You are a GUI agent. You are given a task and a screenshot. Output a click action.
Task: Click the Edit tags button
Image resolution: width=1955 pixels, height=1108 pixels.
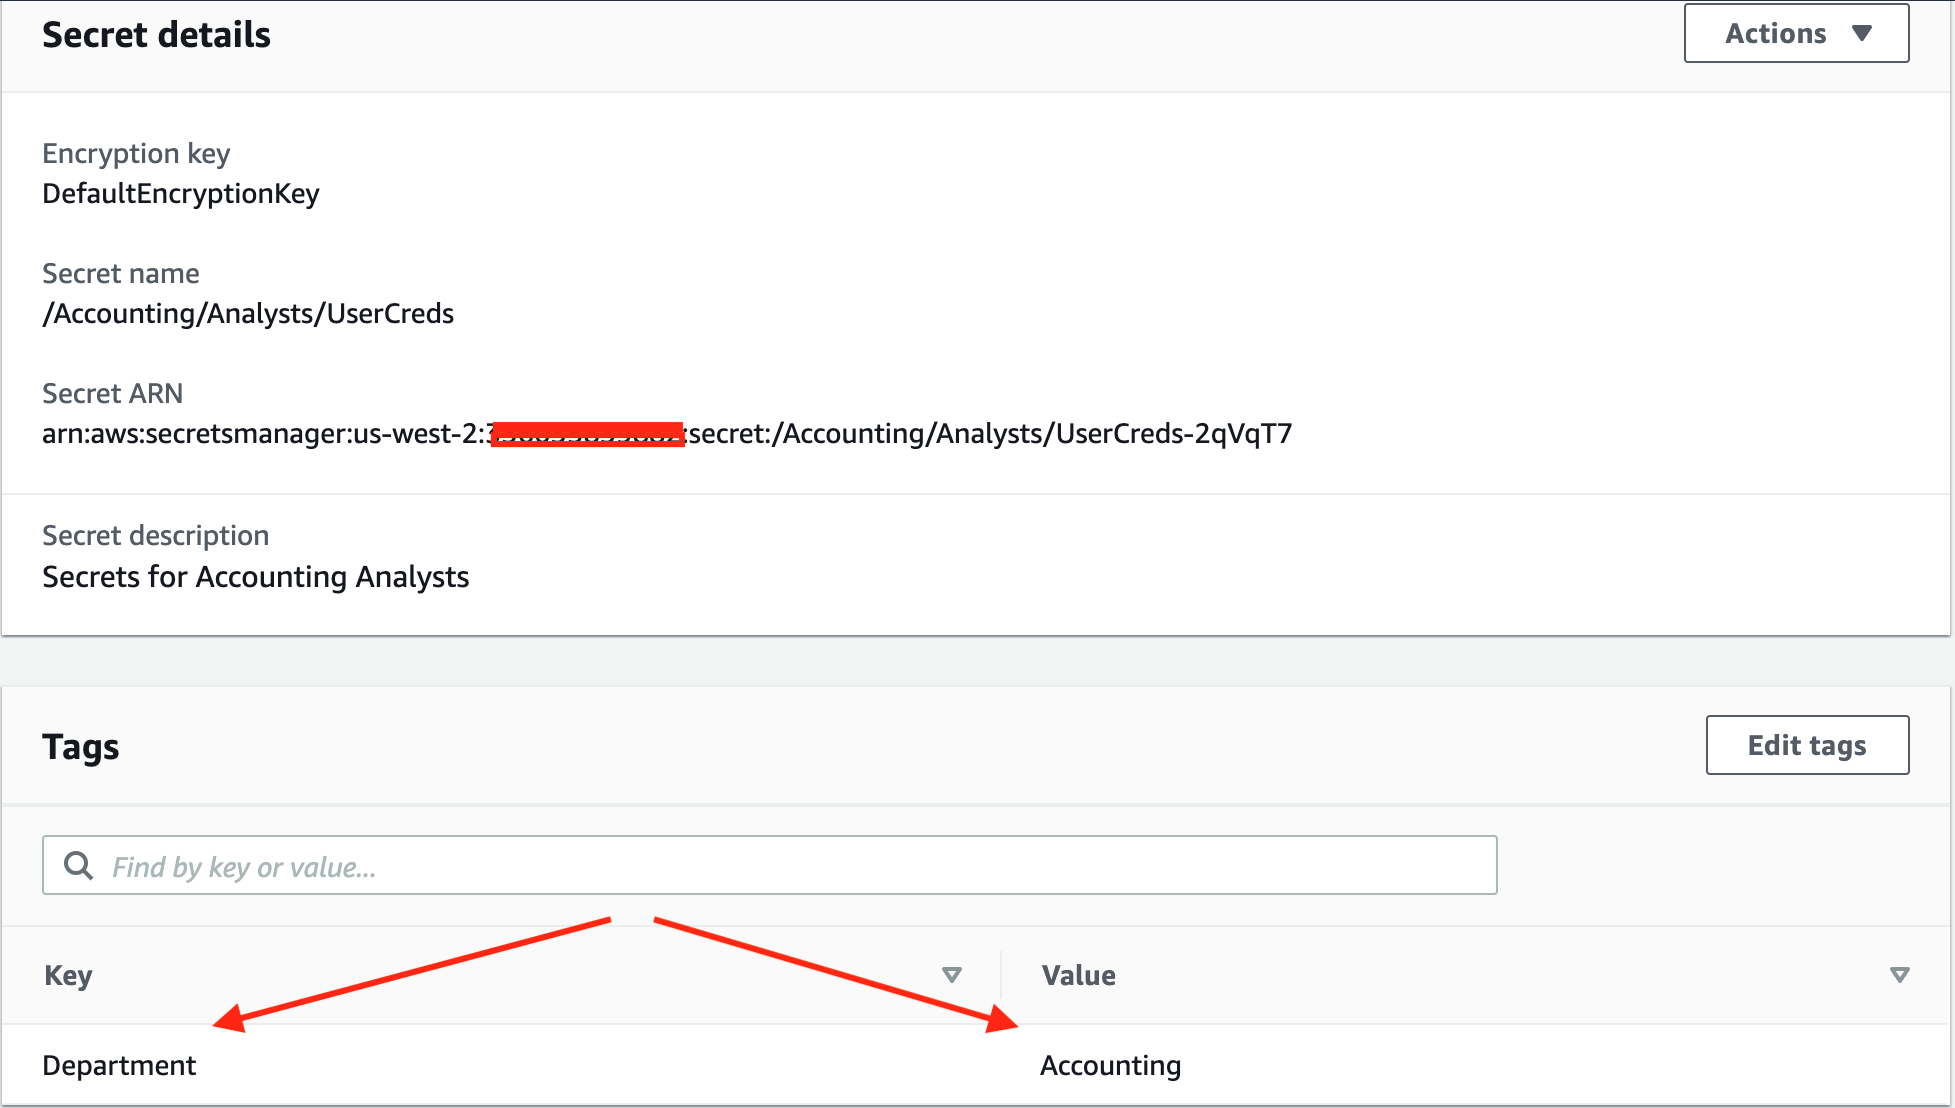[x=1806, y=744]
